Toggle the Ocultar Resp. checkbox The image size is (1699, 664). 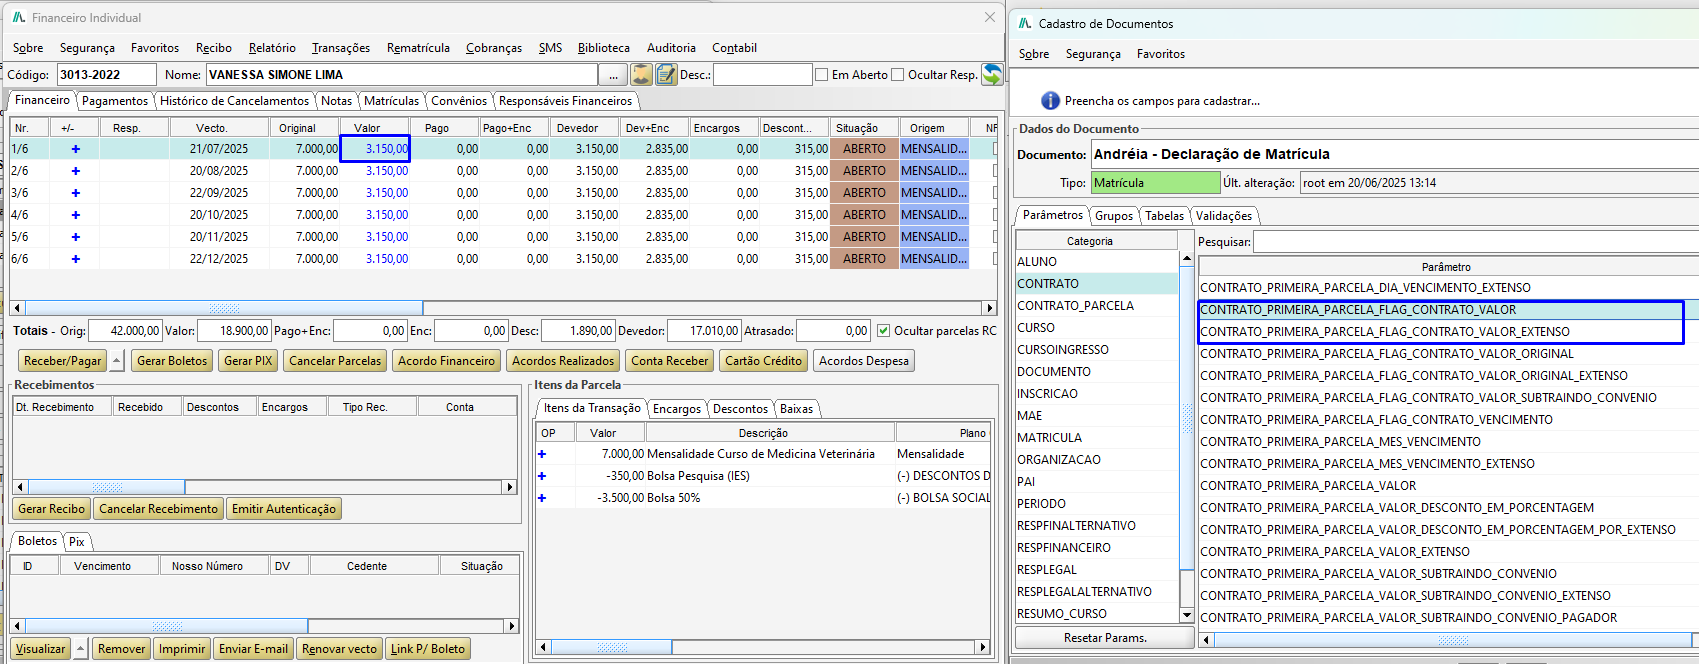coord(897,75)
